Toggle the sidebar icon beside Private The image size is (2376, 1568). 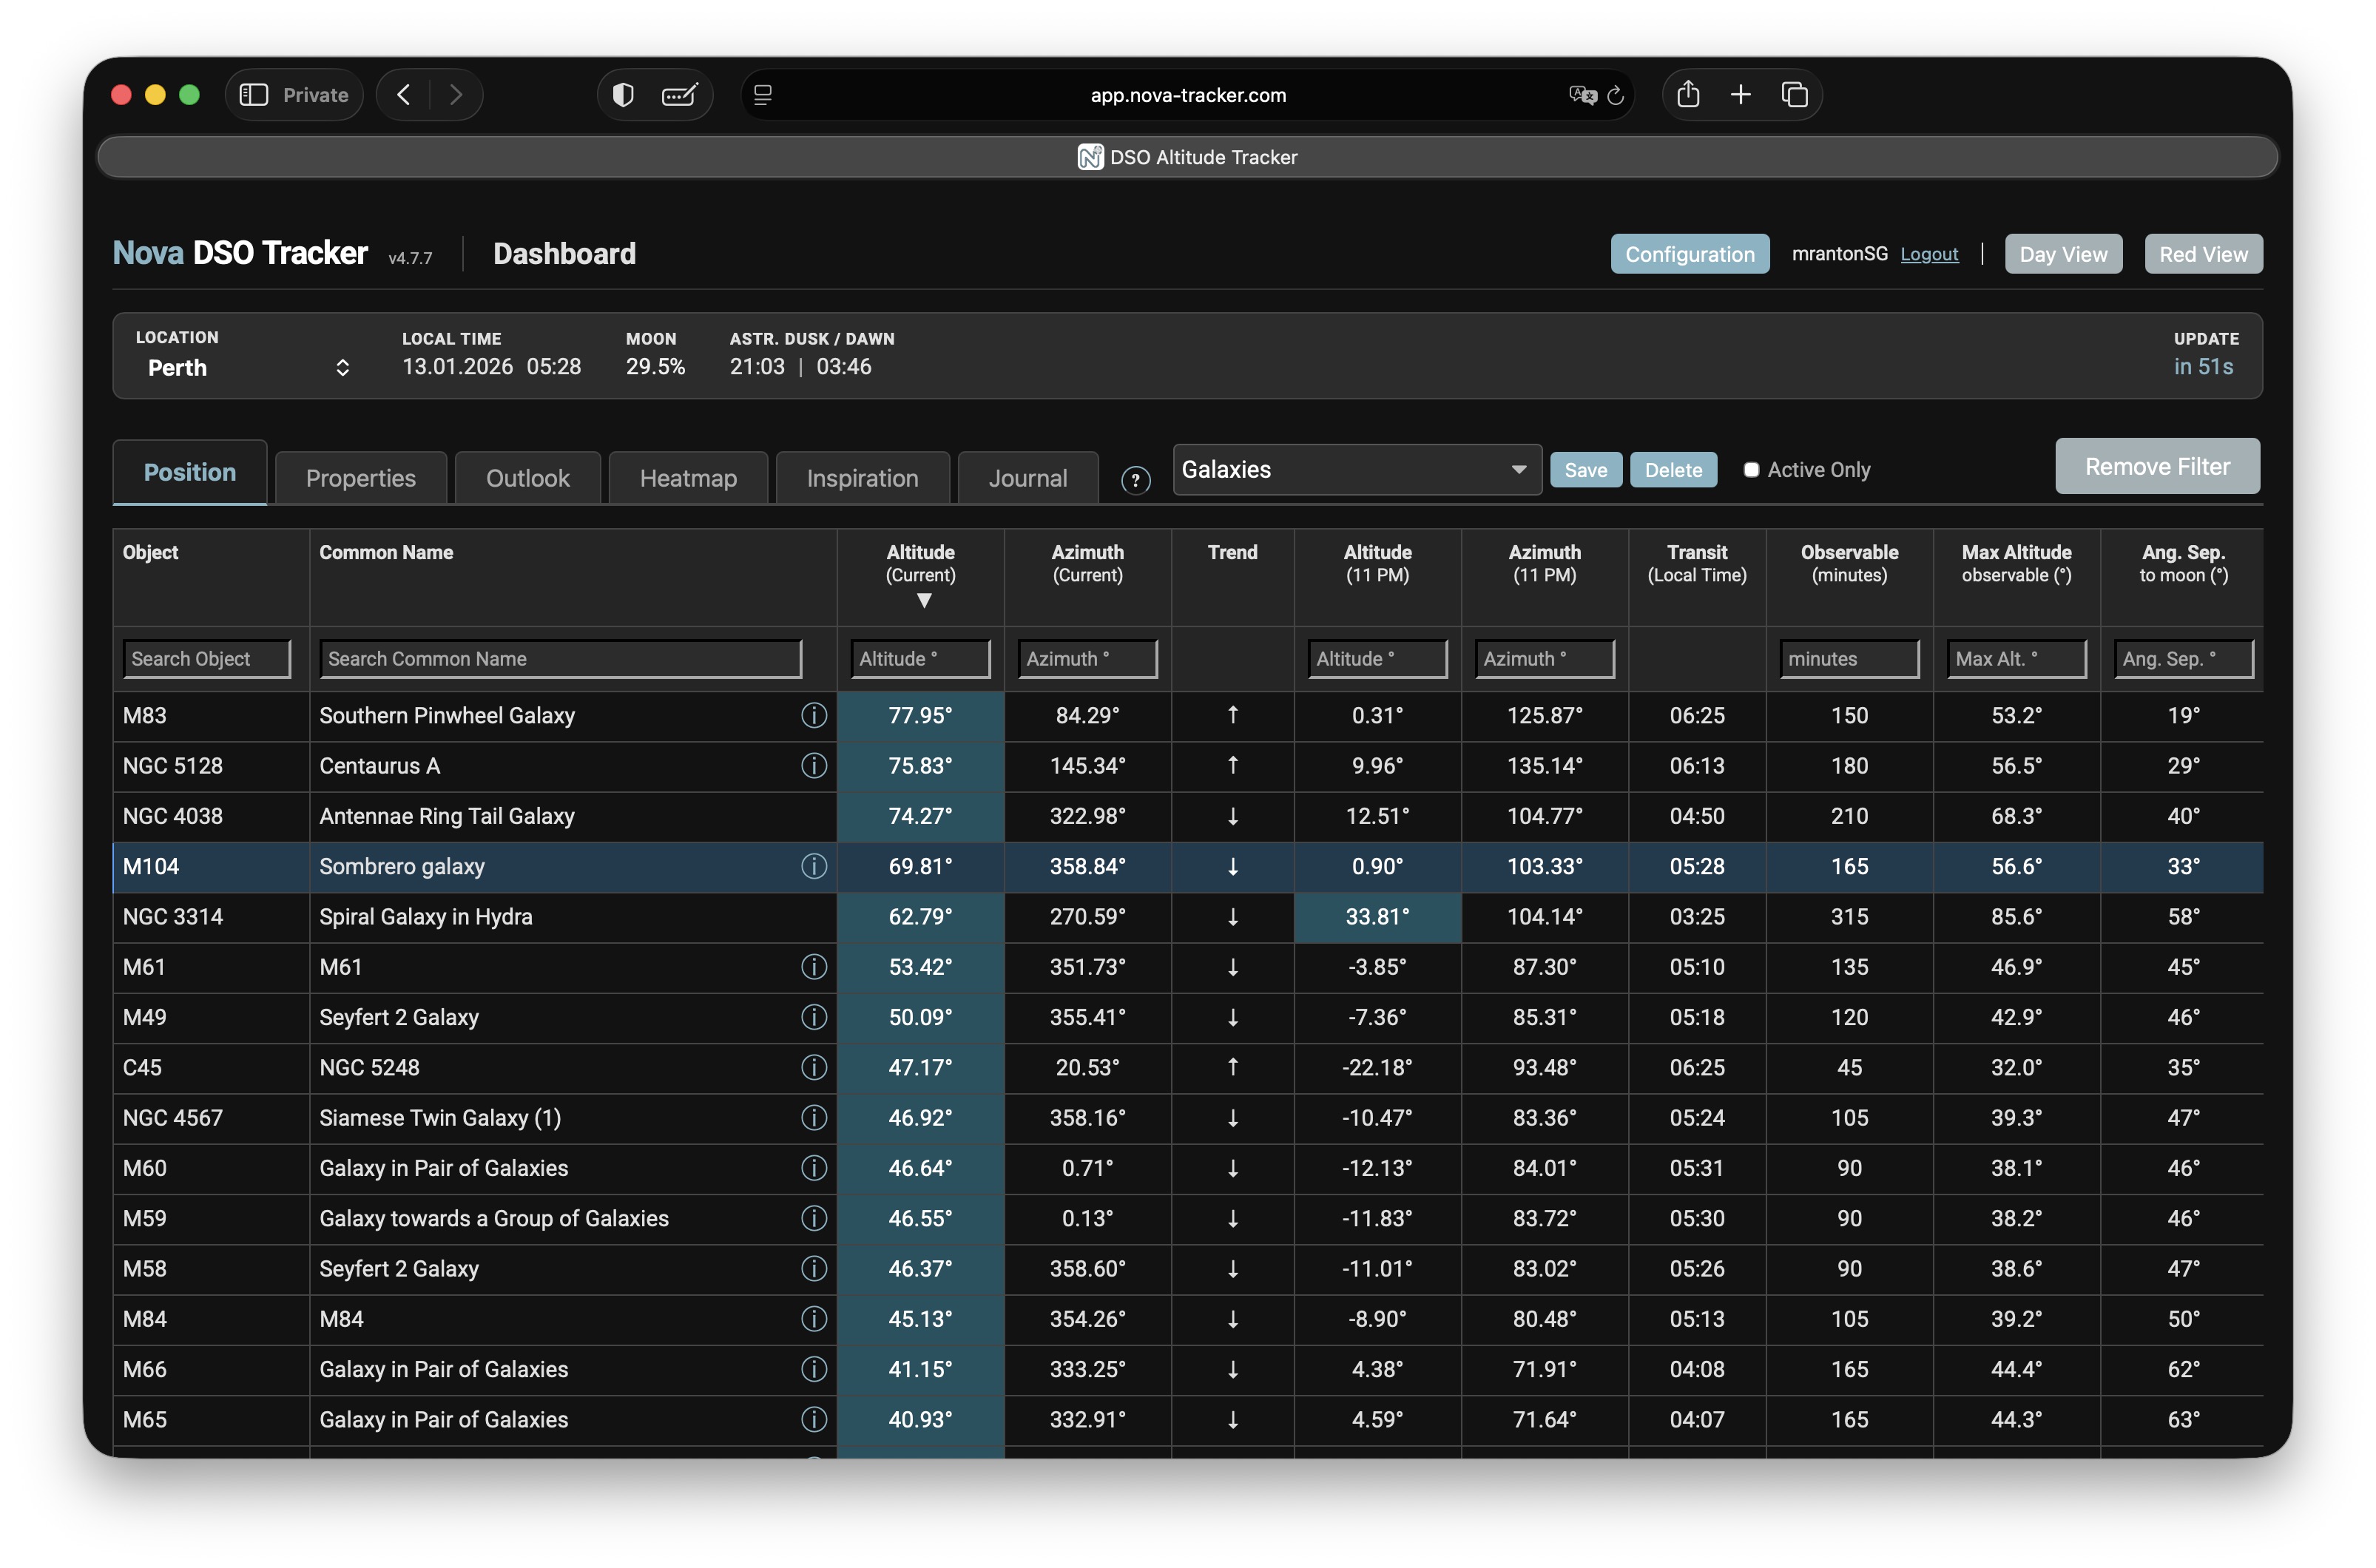(254, 95)
